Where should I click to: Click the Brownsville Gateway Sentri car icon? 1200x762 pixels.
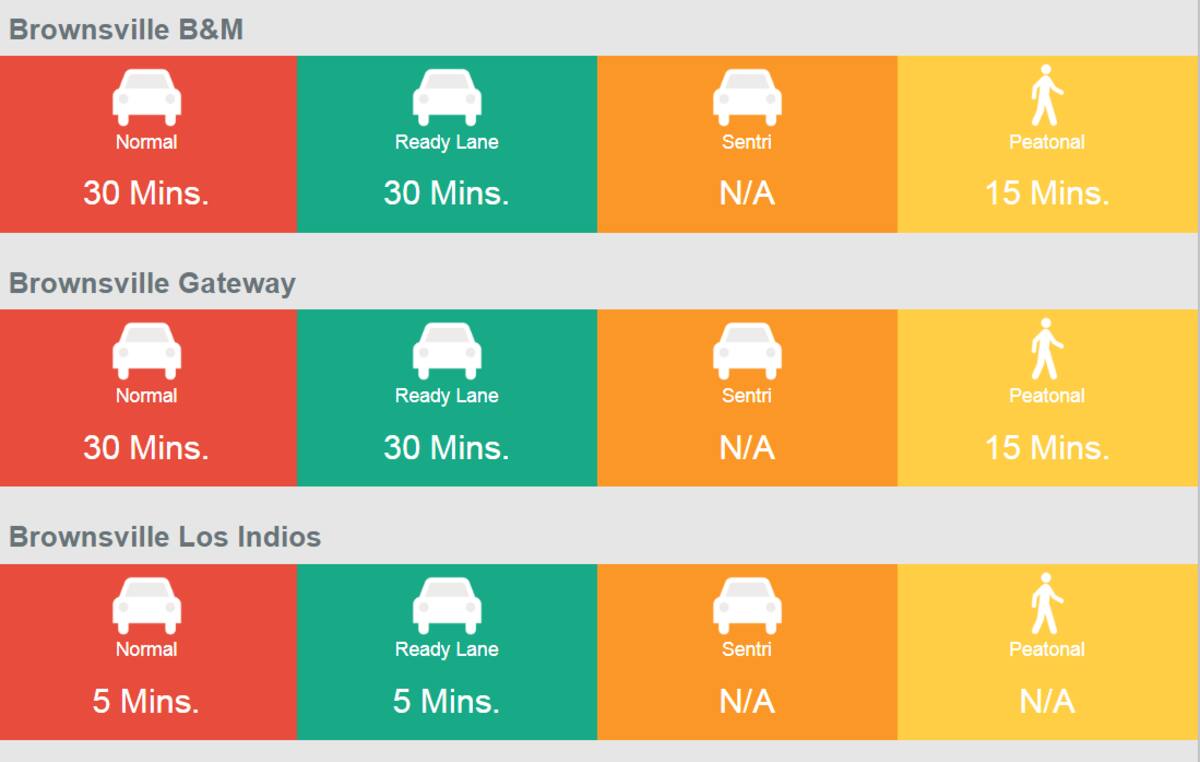coord(746,351)
